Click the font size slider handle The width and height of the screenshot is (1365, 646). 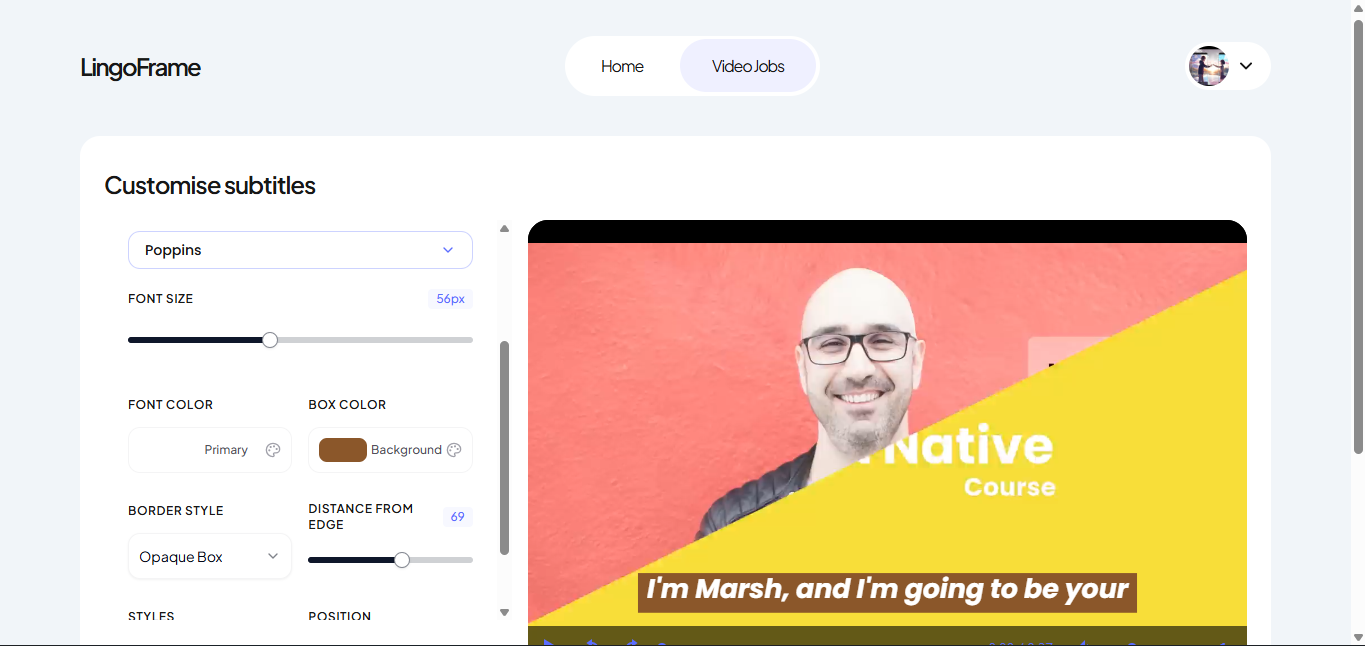click(270, 340)
